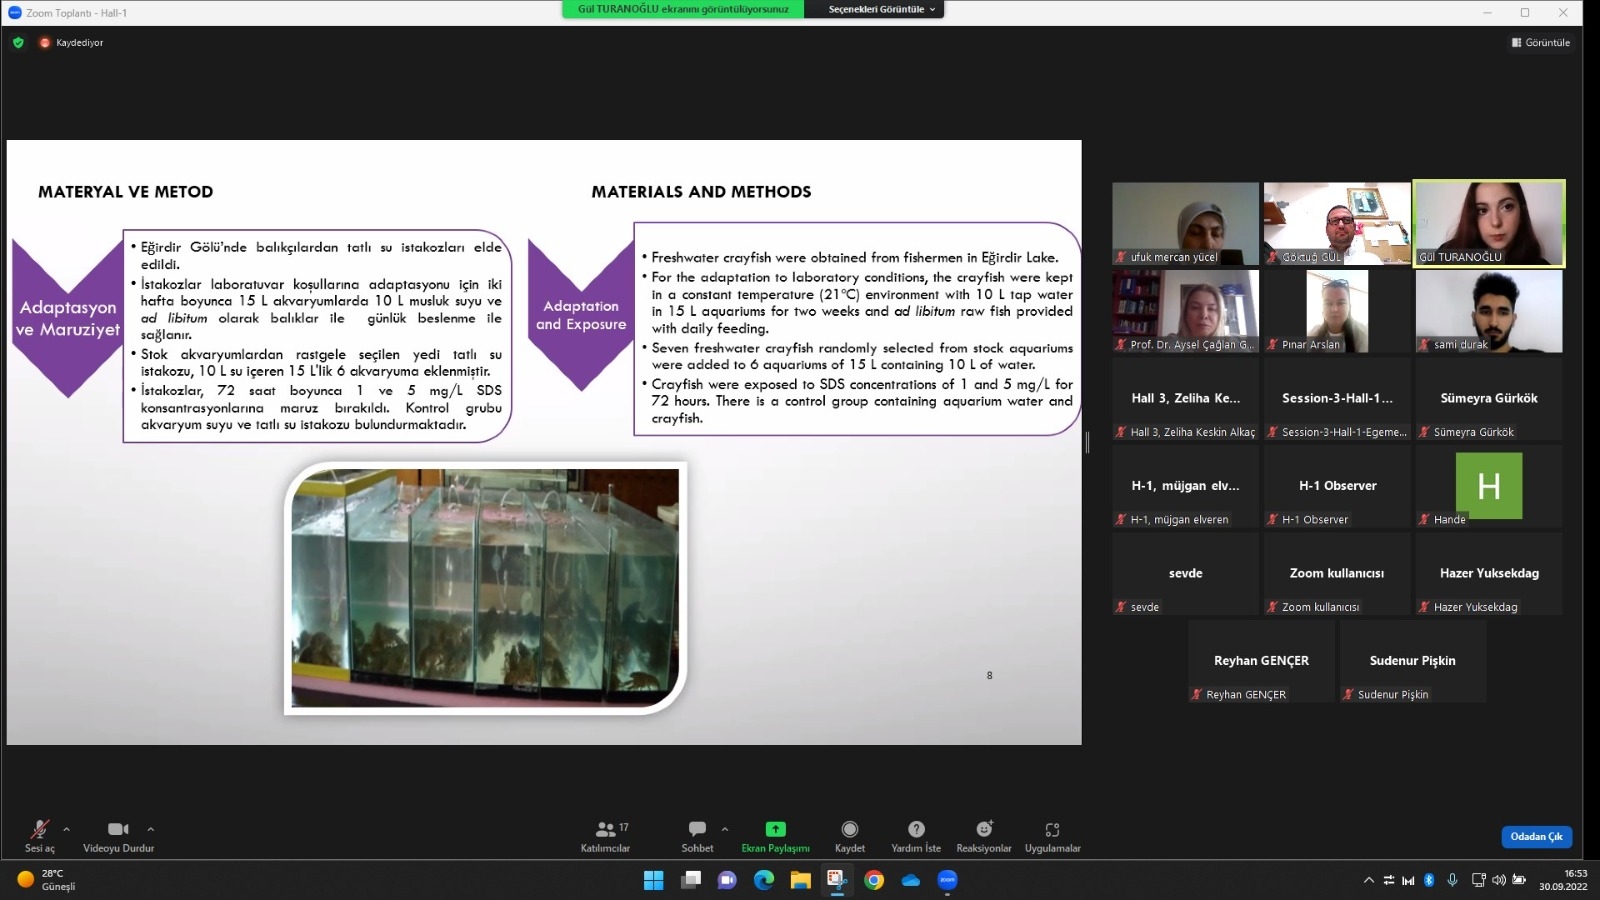The image size is (1600, 900).
Task: Click the aquarium photo on the slide
Action: (486, 588)
